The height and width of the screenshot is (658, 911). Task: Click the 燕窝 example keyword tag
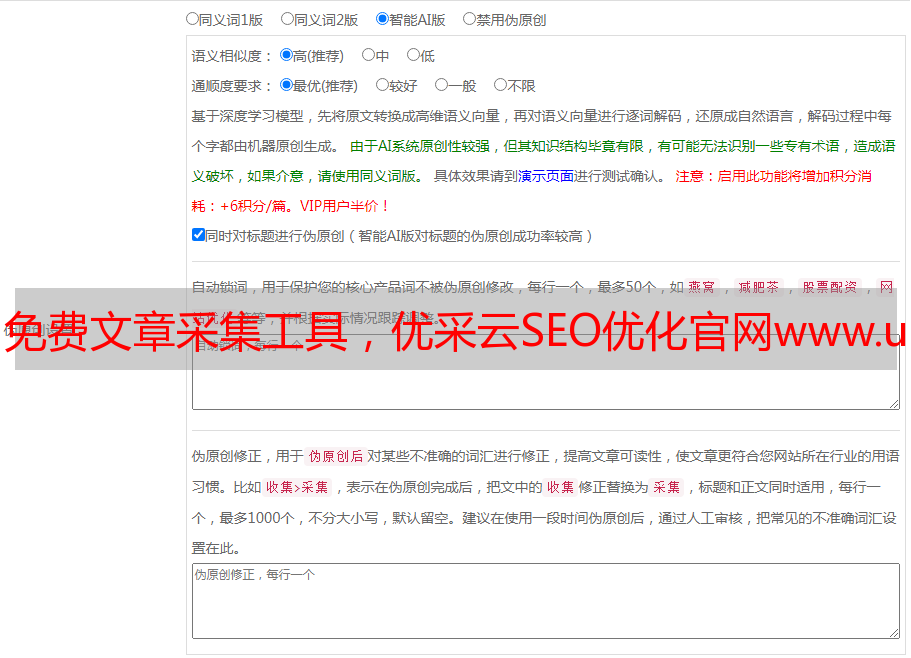(x=701, y=287)
